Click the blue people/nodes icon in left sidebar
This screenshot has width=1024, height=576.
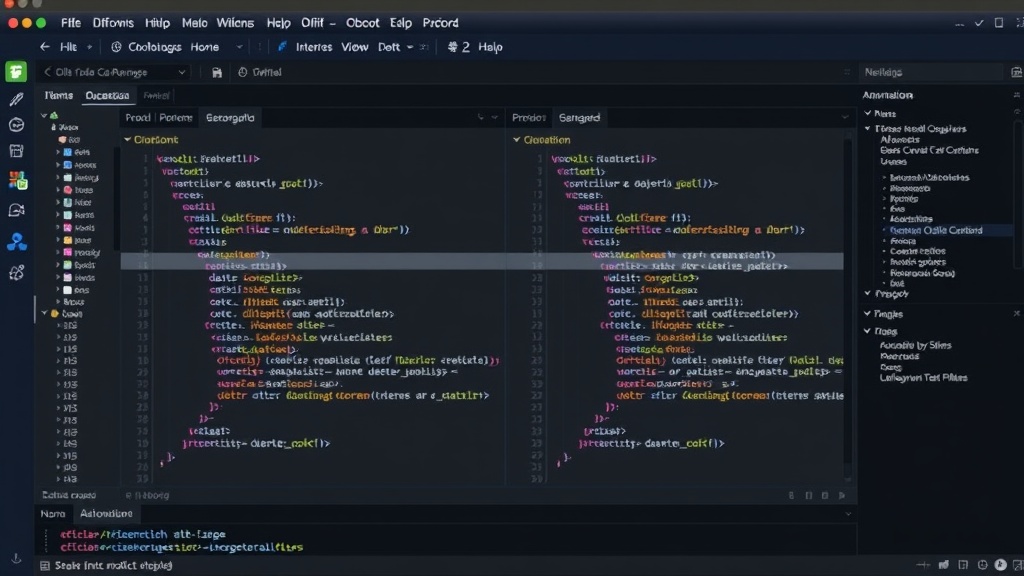(16, 242)
